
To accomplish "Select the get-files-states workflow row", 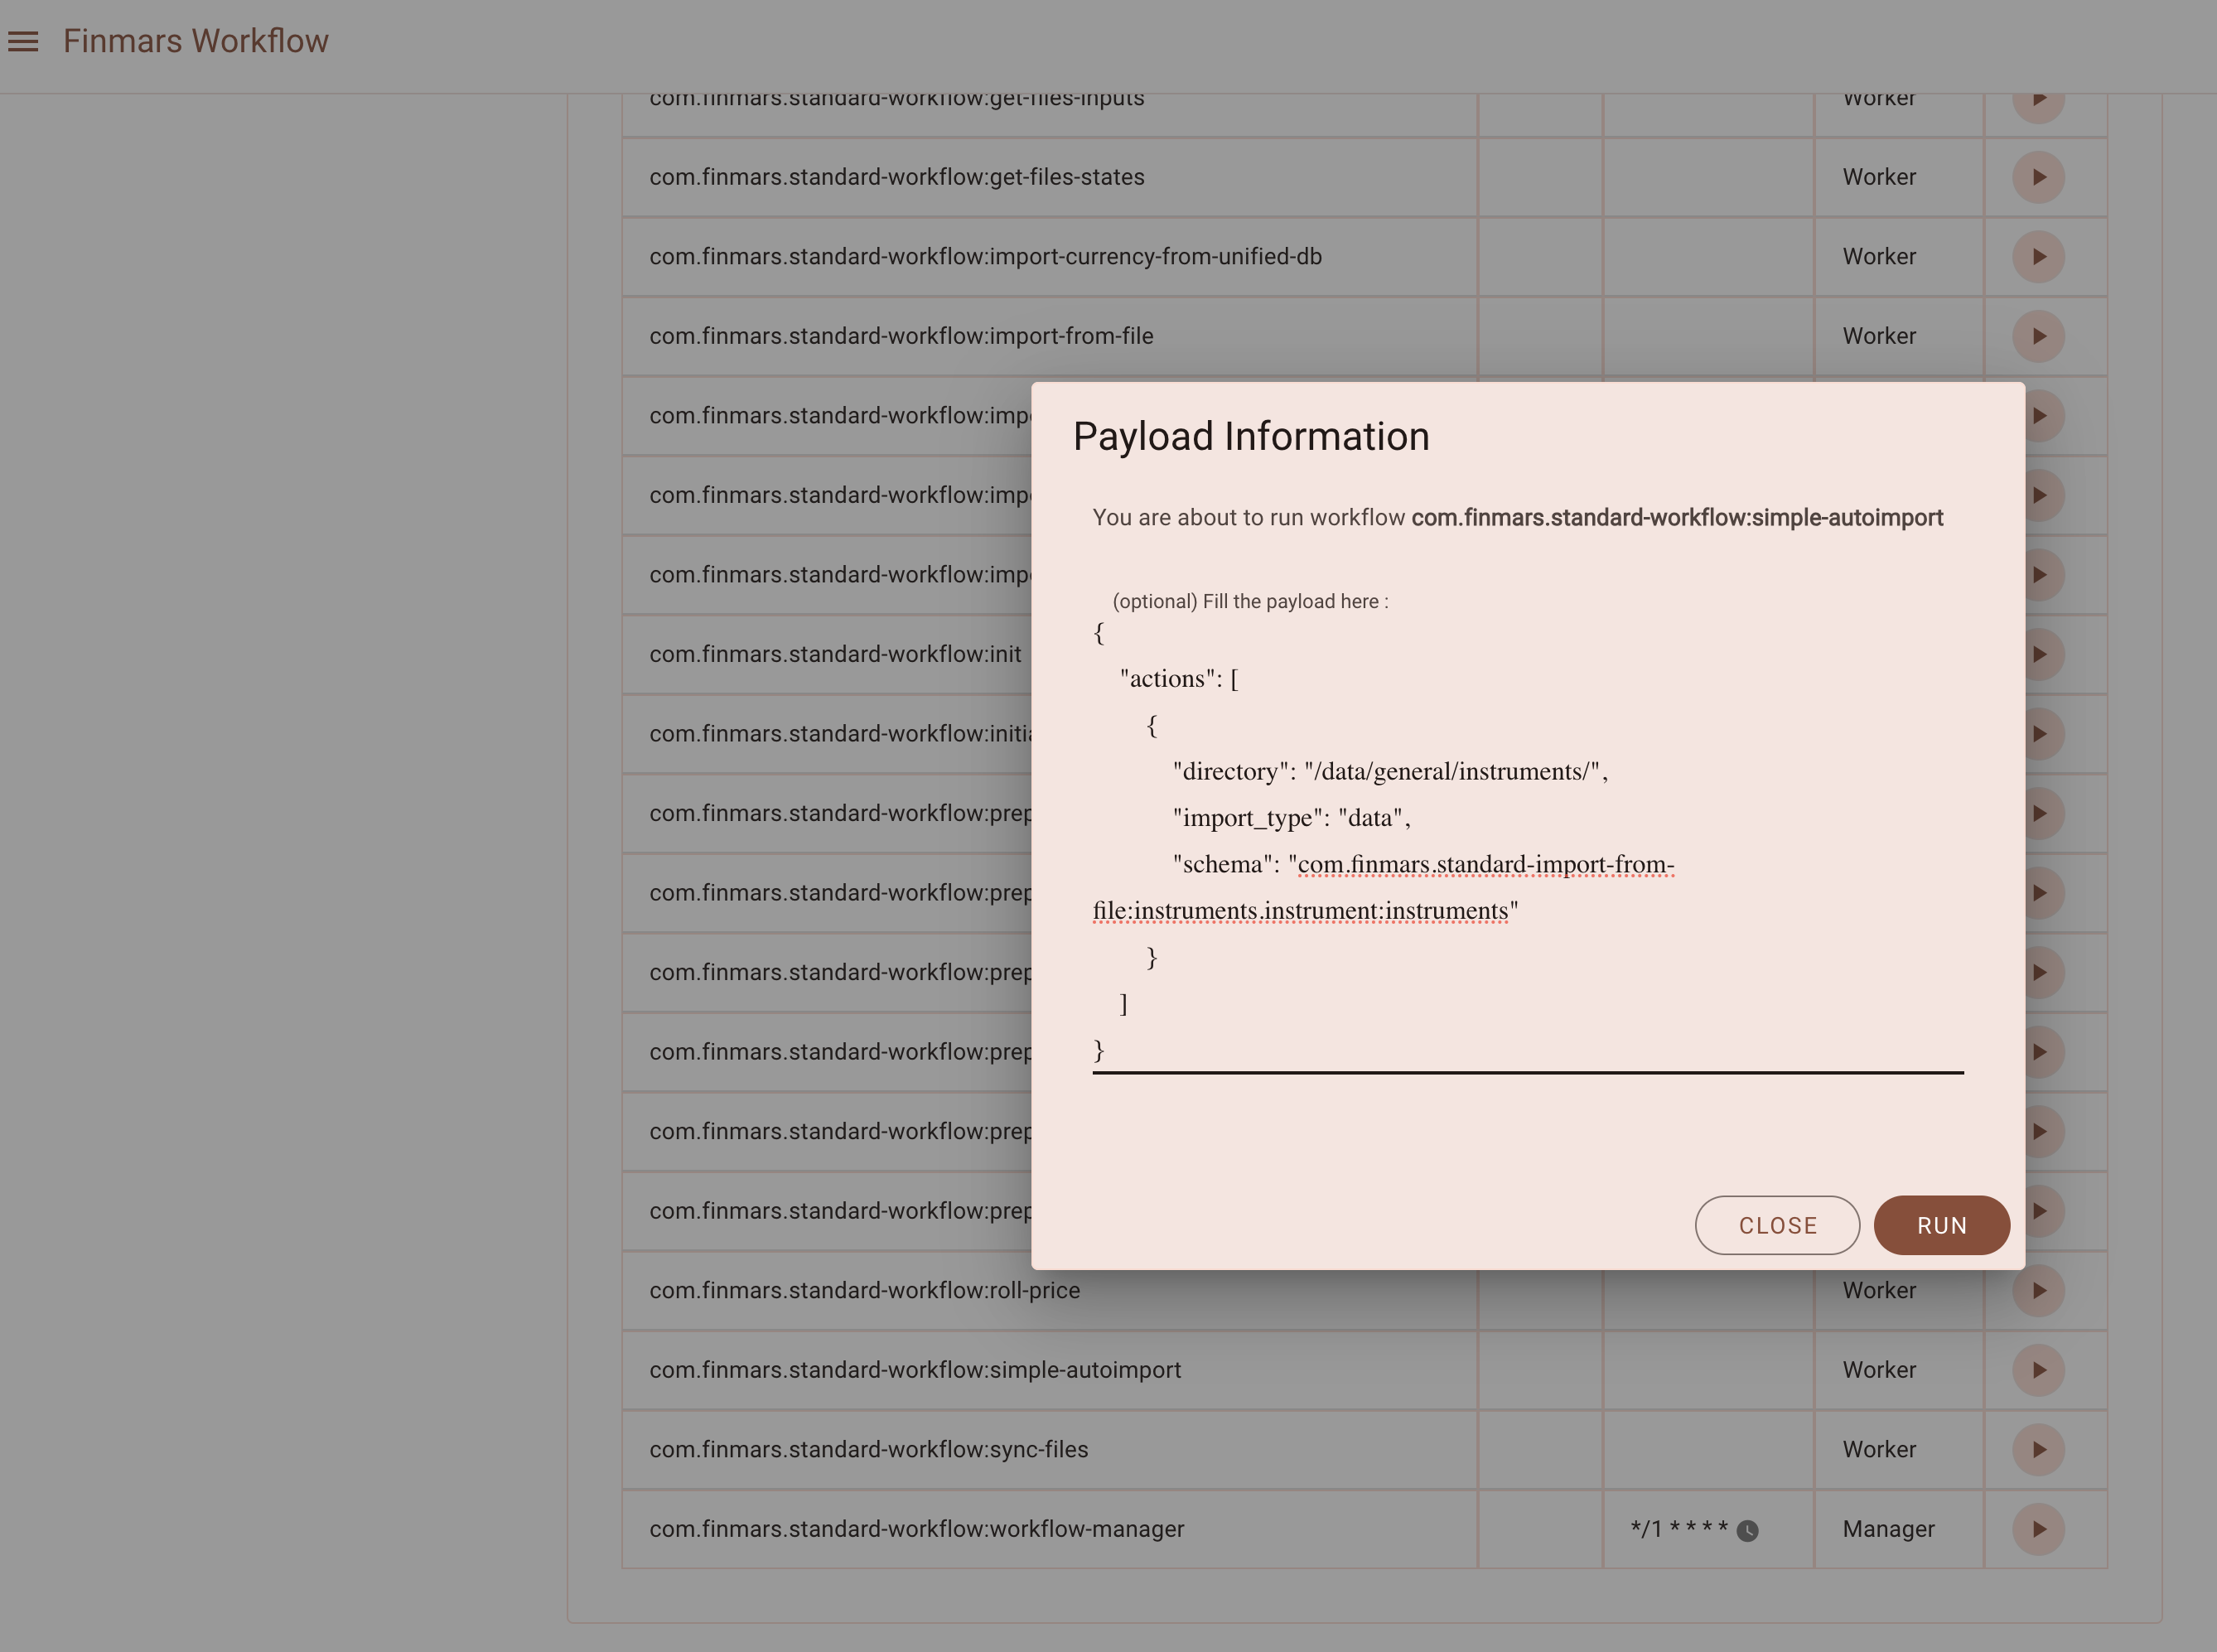I will coord(1364,177).
